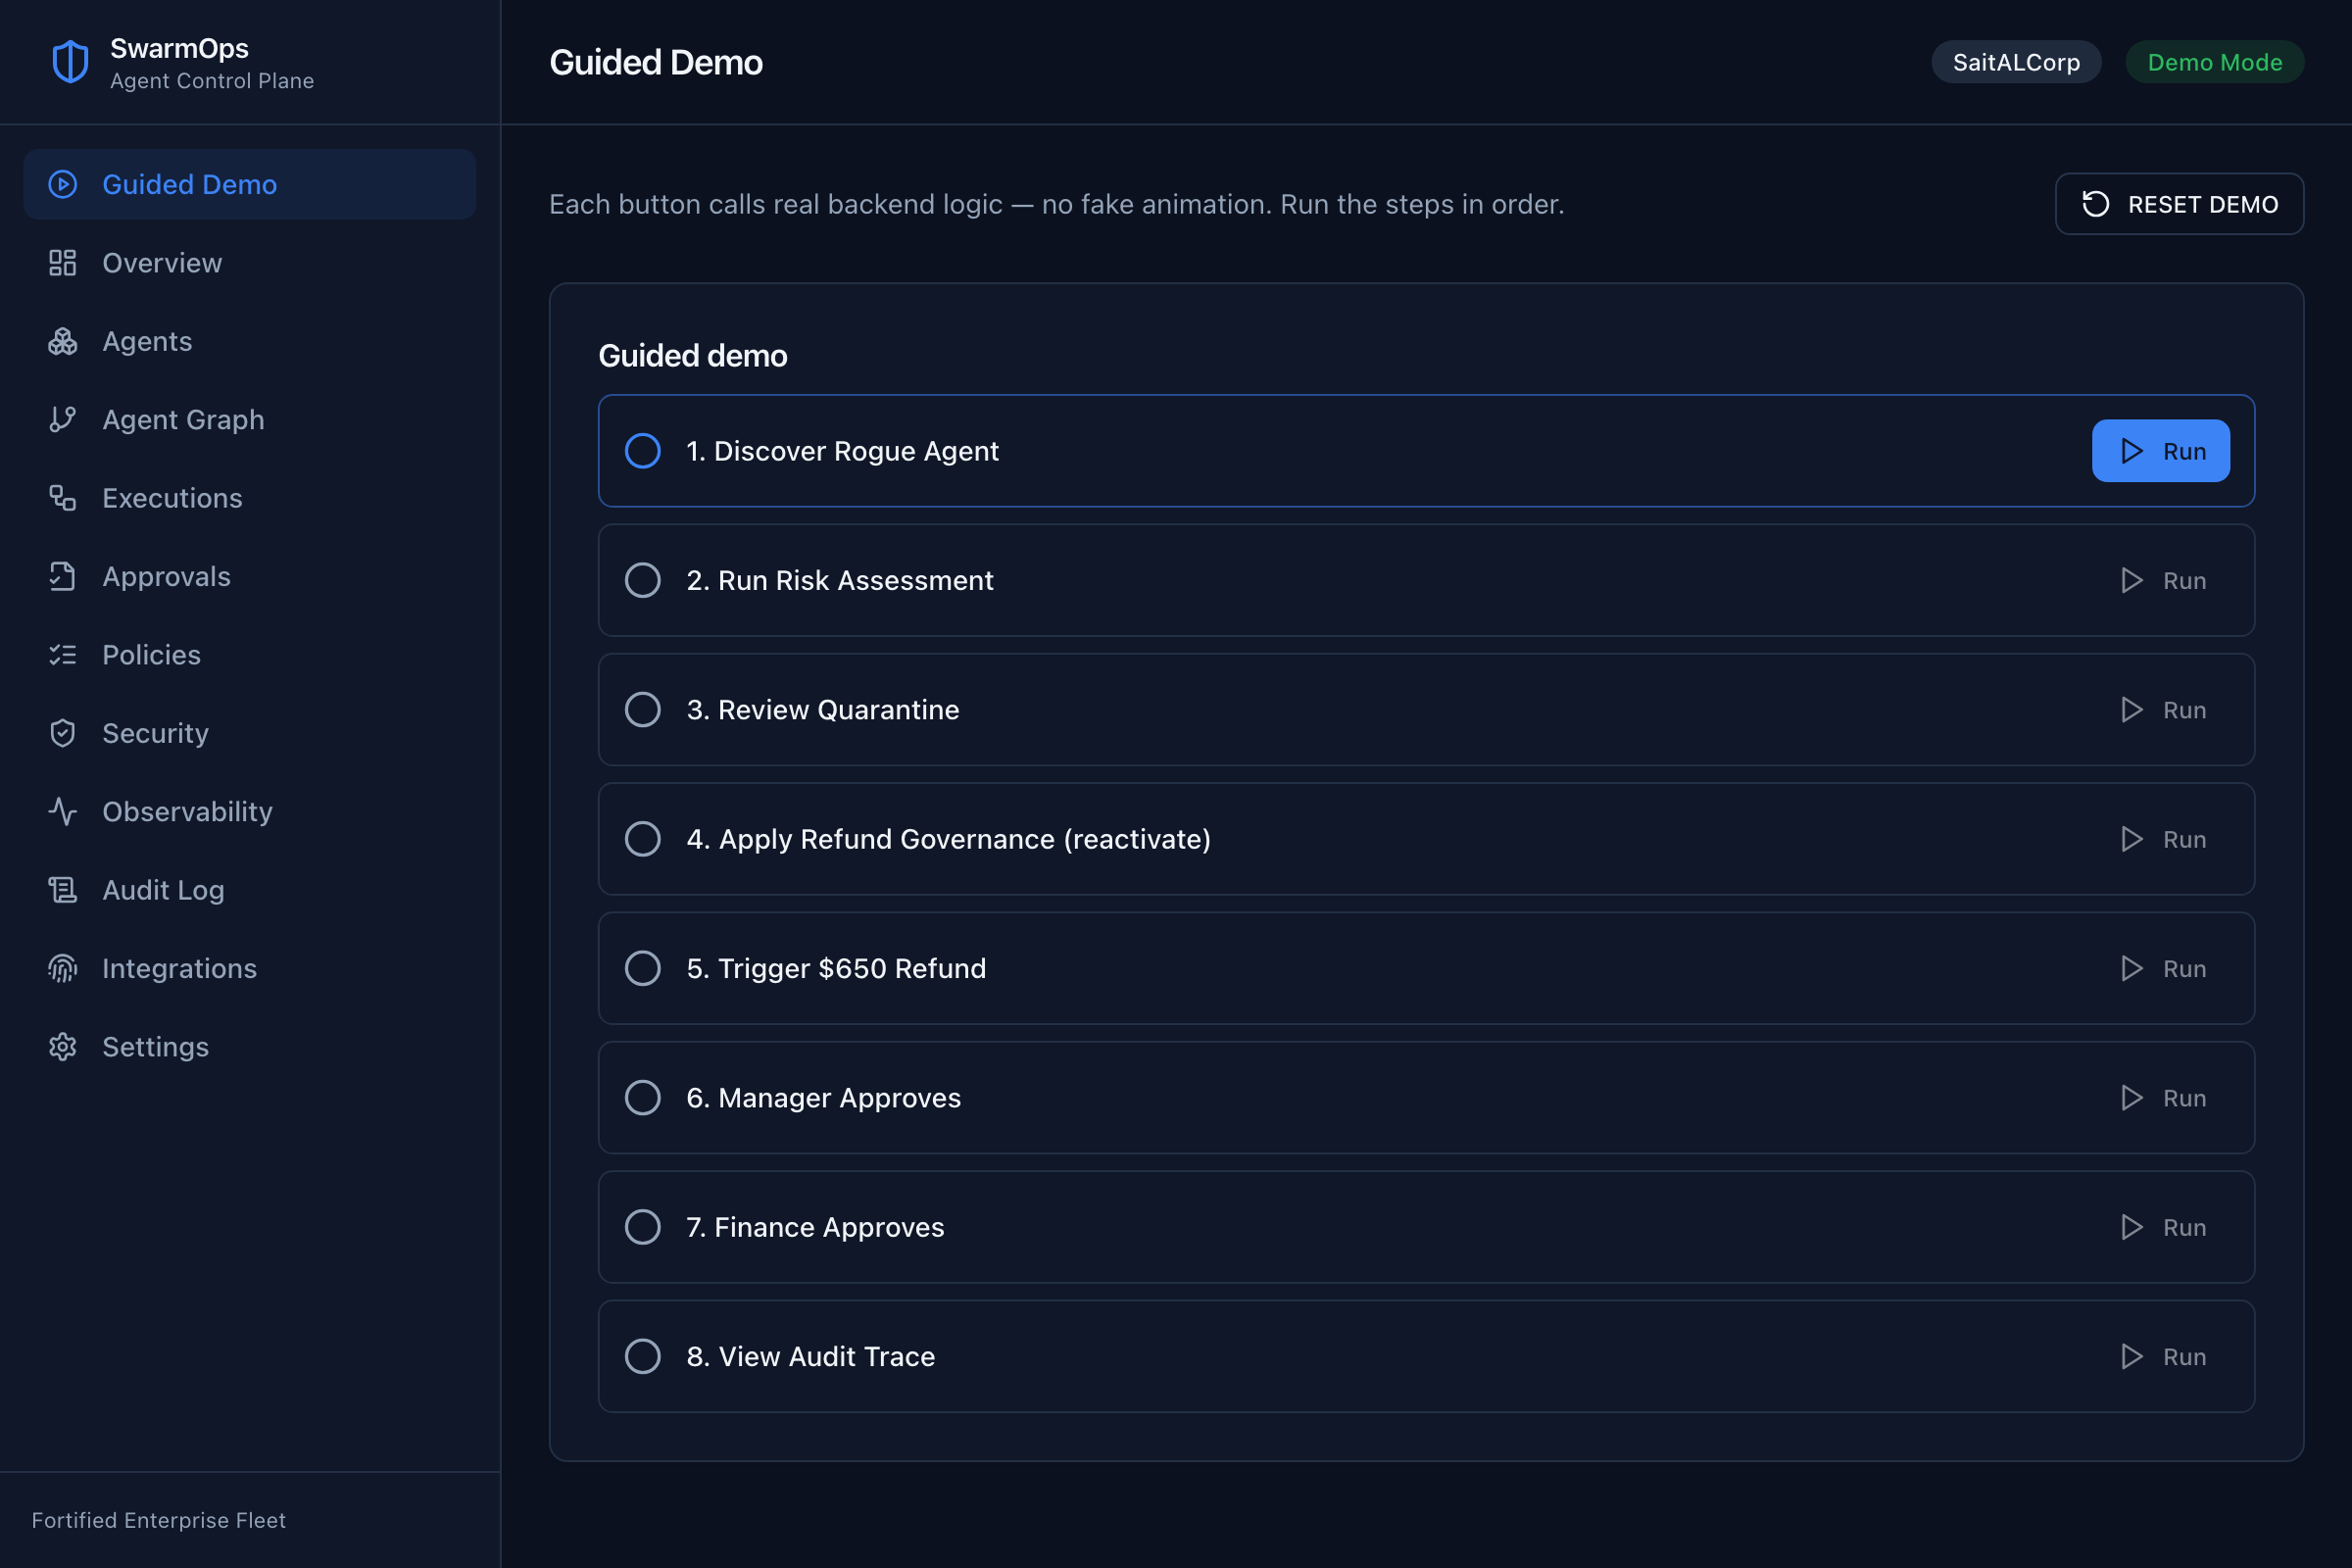This screenshot has width=2352, height=1568.
Task: Click the Settings gear icon
Action: point(63,1047)
